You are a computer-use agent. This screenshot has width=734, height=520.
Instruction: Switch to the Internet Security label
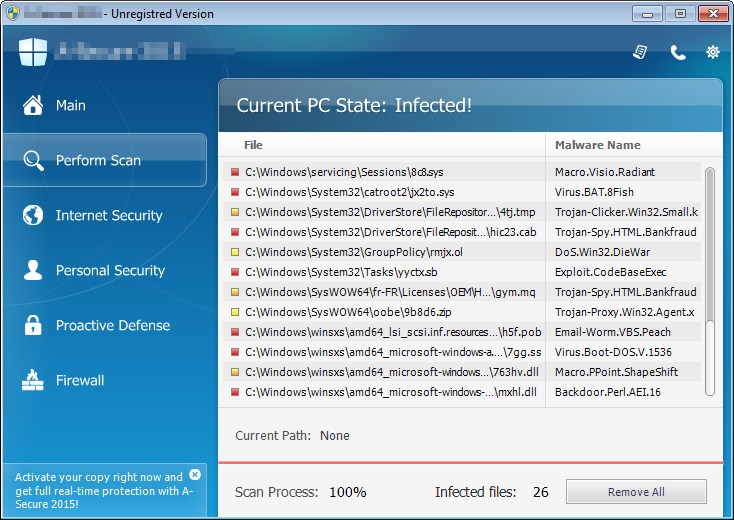click(109, 215)
